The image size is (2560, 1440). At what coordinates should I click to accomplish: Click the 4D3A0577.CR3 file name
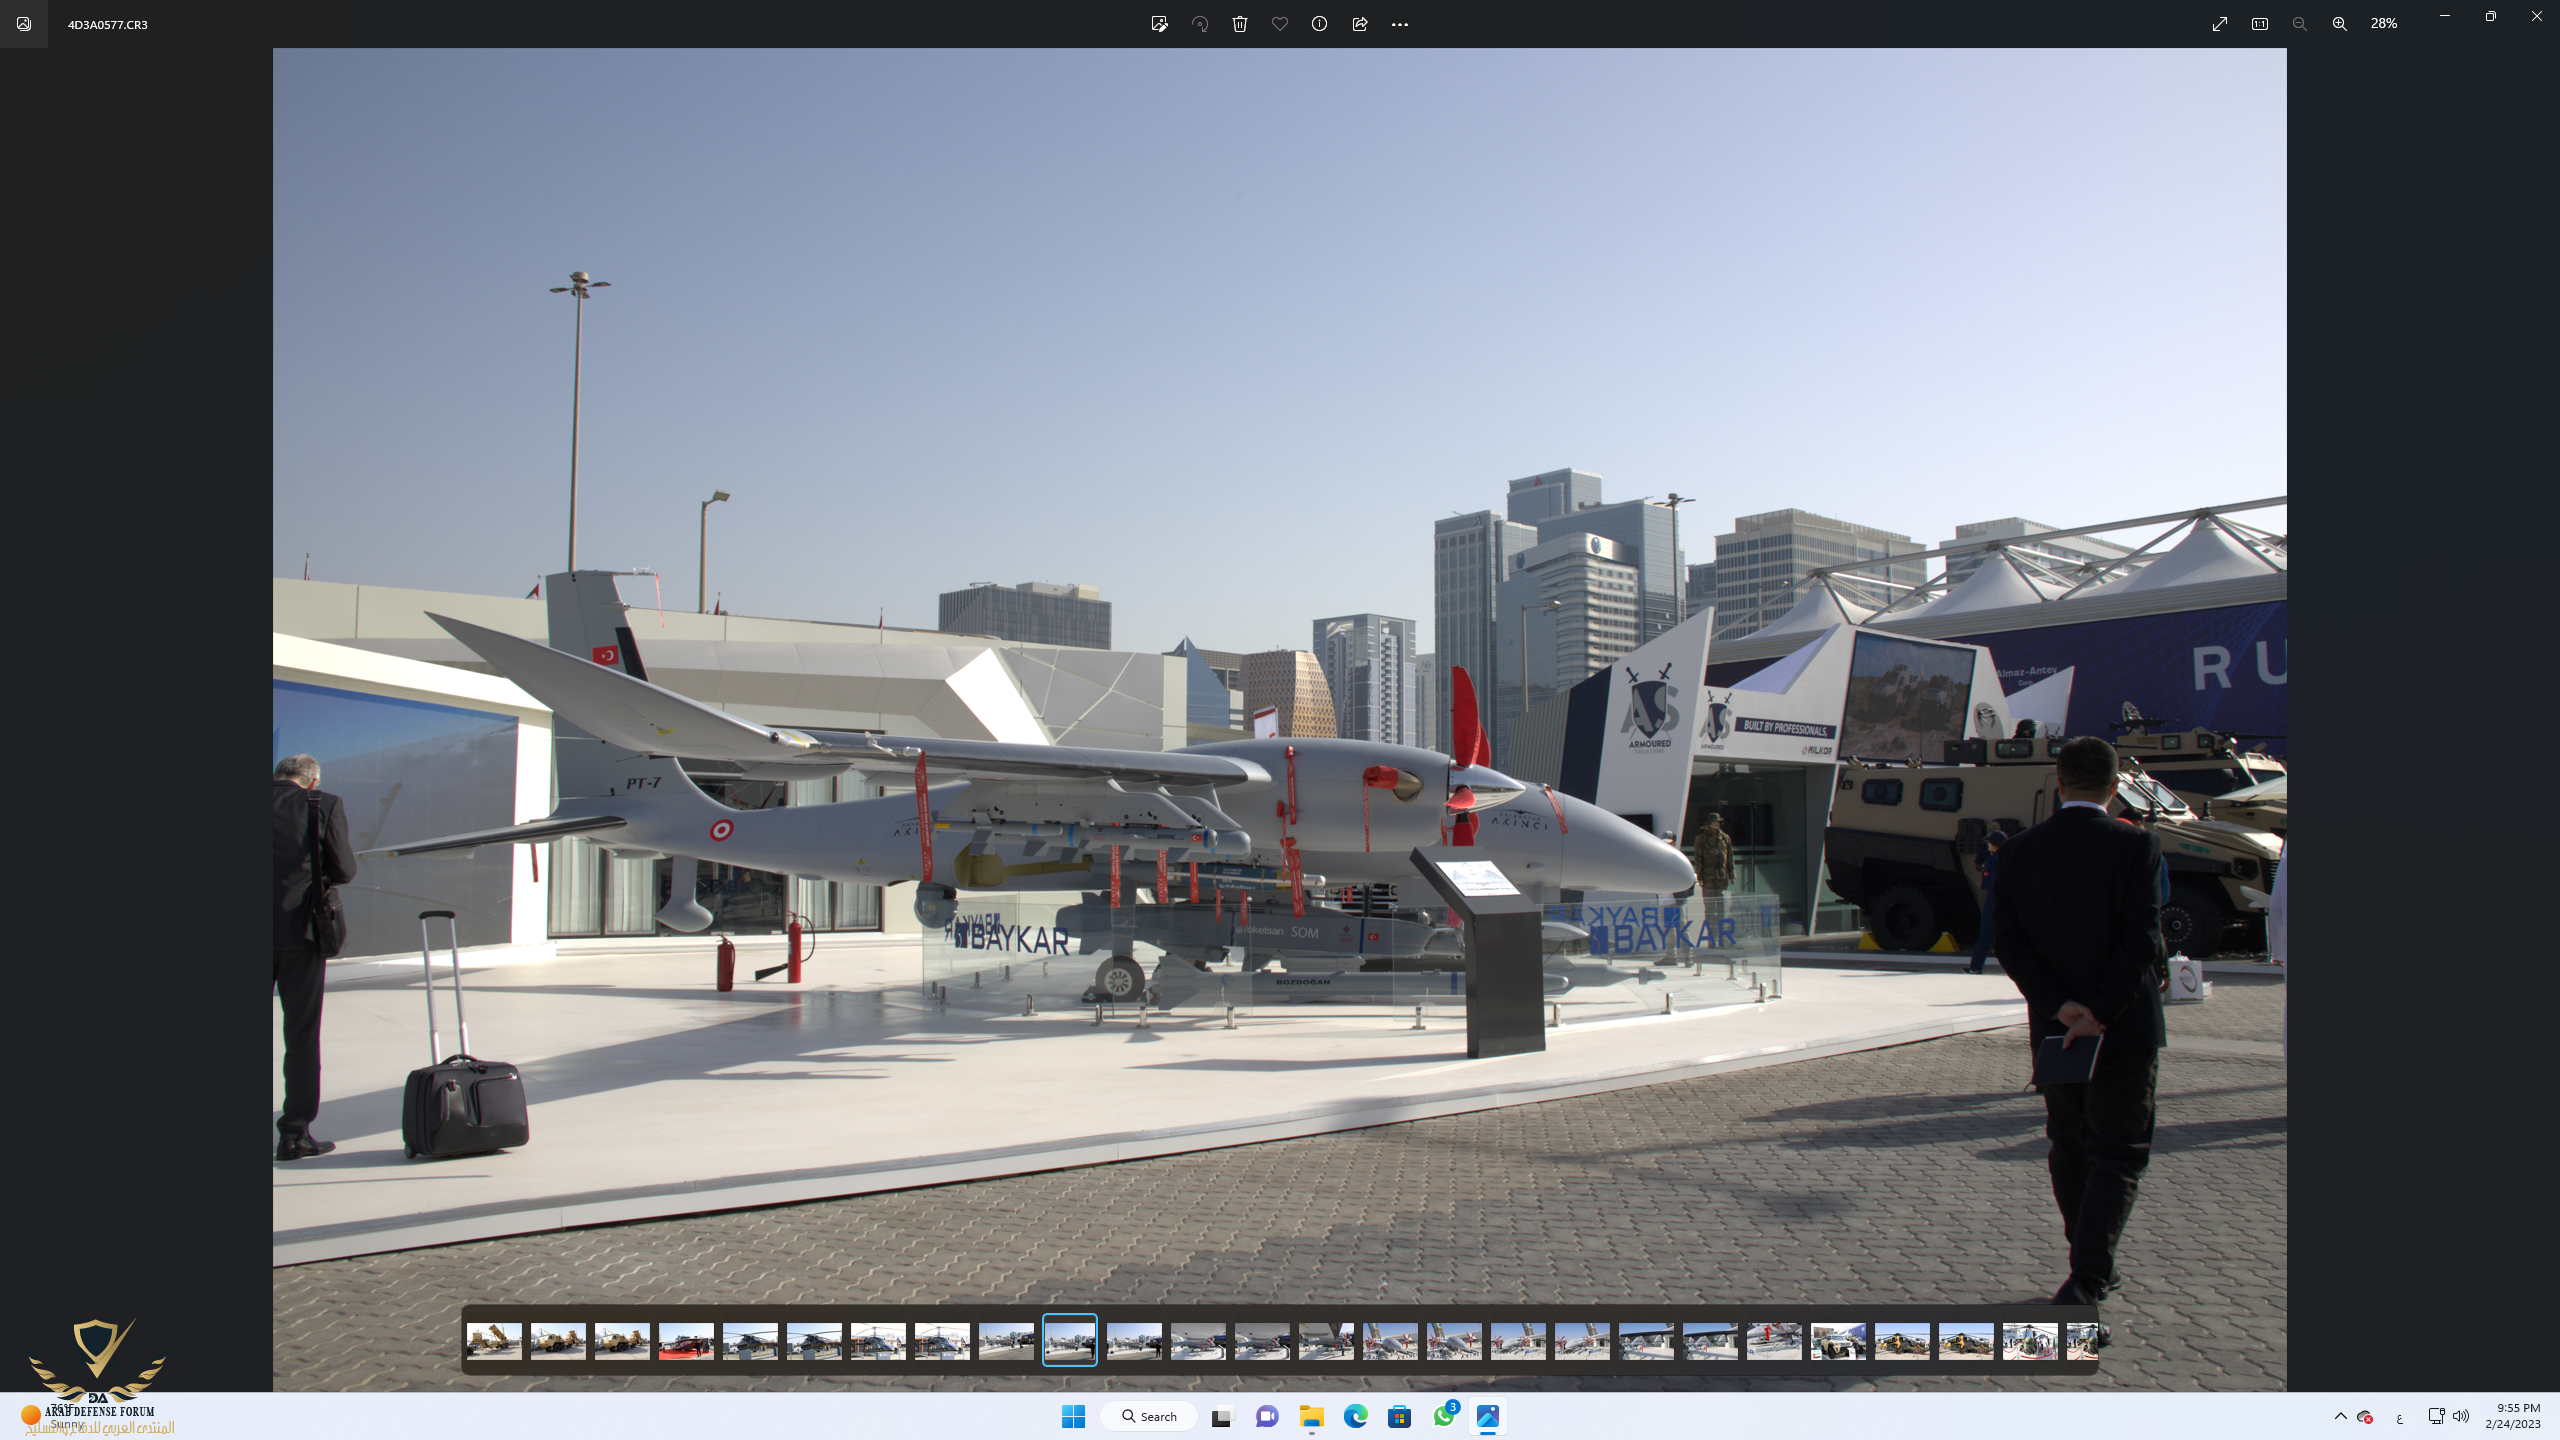click(x=108, y=24)
